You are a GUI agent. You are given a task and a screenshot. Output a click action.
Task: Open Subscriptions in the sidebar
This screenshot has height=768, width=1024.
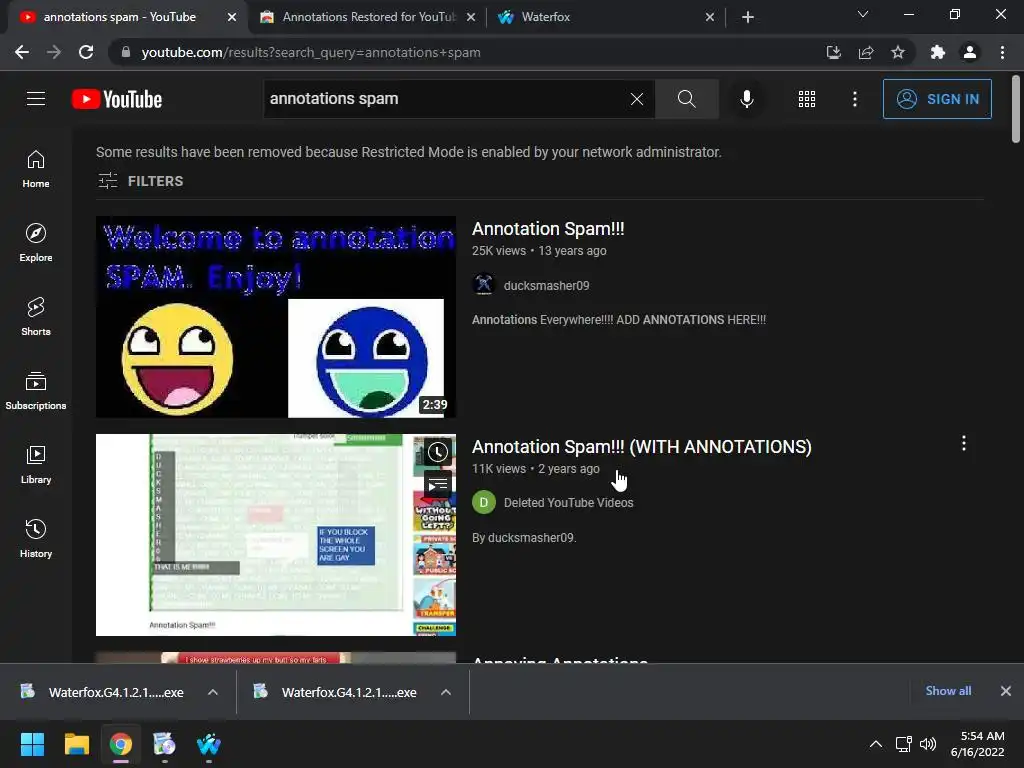36,391
